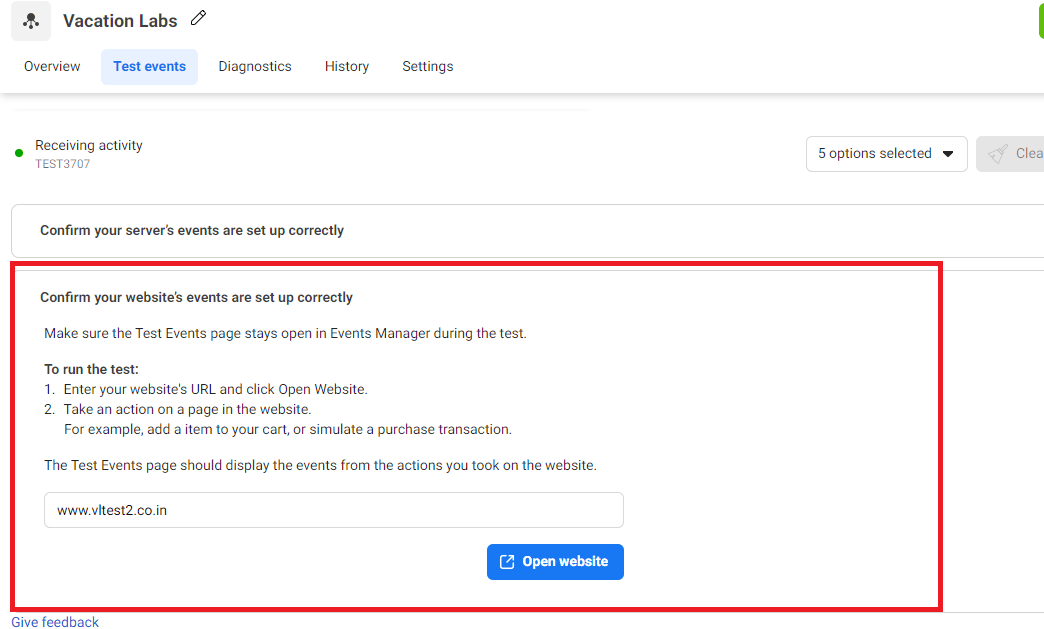Click the website URL input field
Screen dimensions: 1044x629
tap(333, 510)
